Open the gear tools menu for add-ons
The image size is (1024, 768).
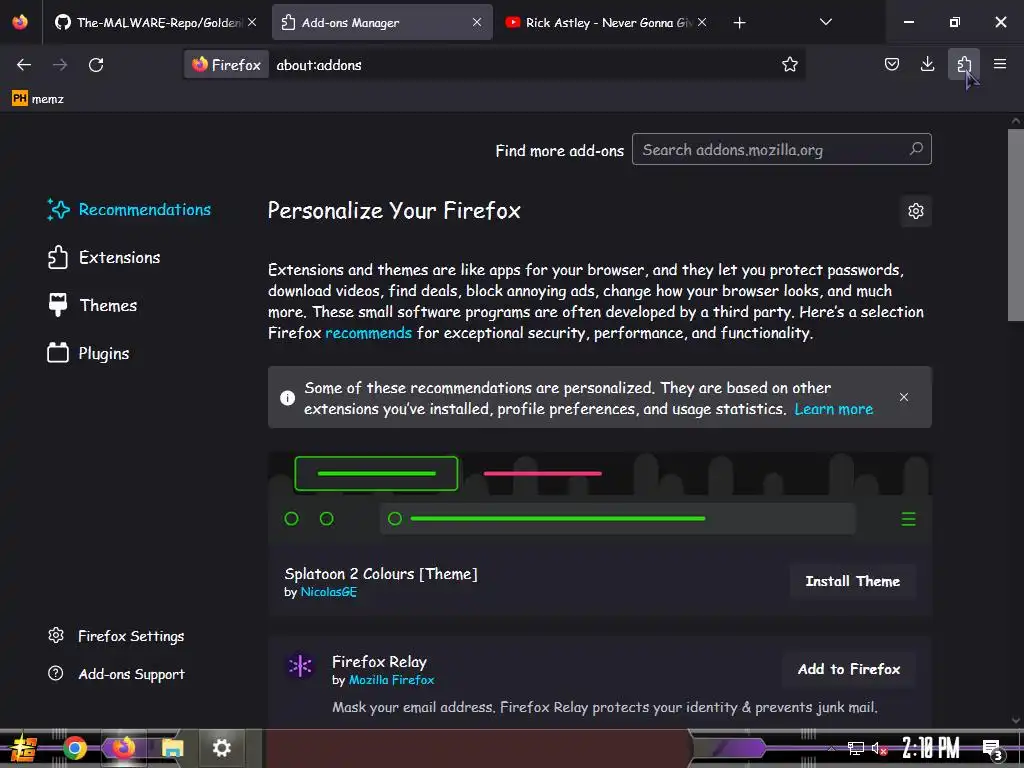pyautogui.click(x=916, y=211)
